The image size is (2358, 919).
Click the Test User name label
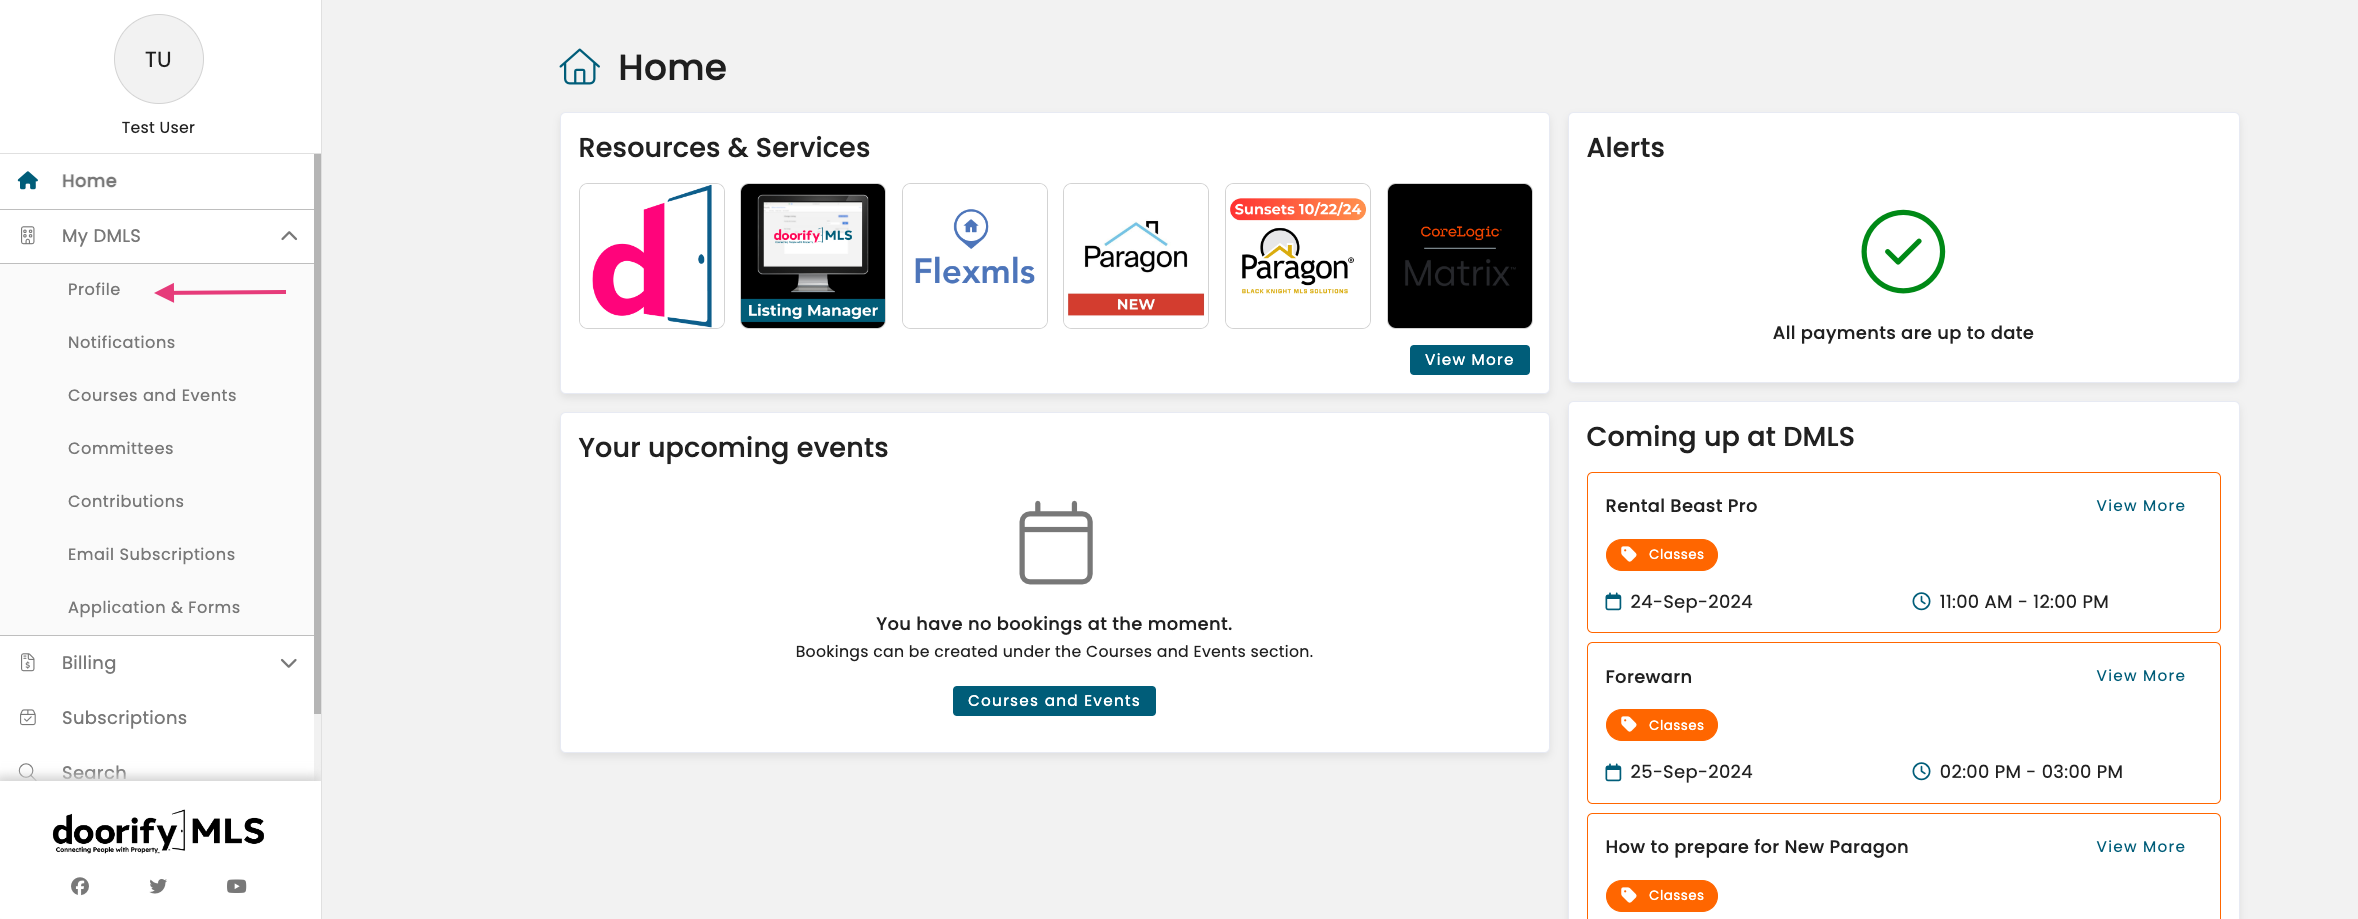pos(158,128)
